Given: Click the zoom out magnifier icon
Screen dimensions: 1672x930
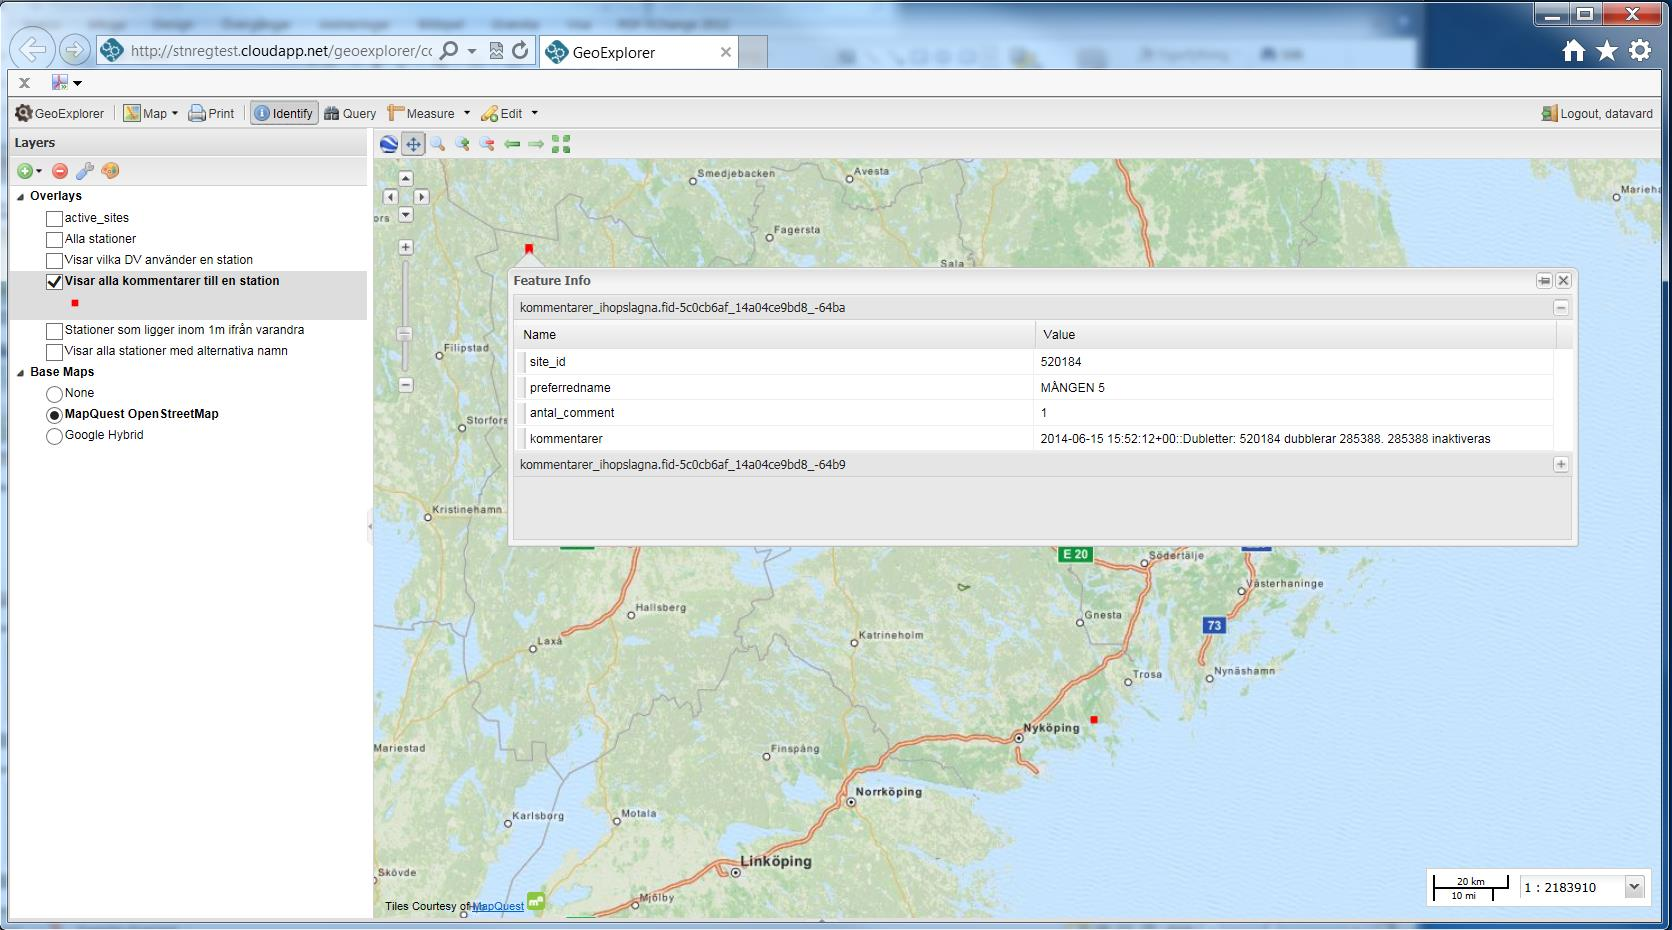Looking at the screenshot, I should click(487, 144).
